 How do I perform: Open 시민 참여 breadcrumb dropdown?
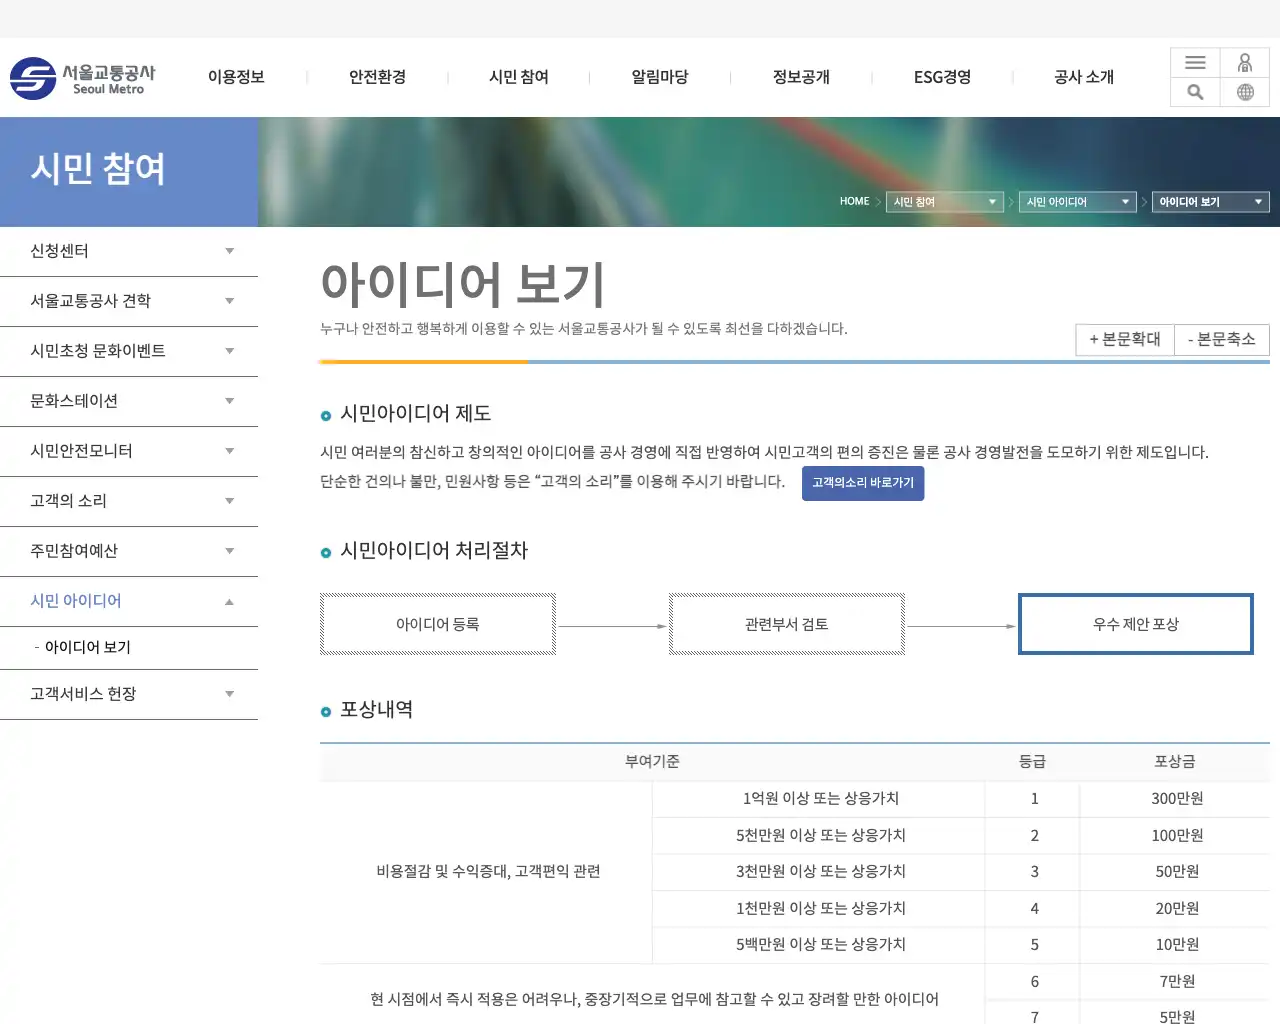(945, 202)
